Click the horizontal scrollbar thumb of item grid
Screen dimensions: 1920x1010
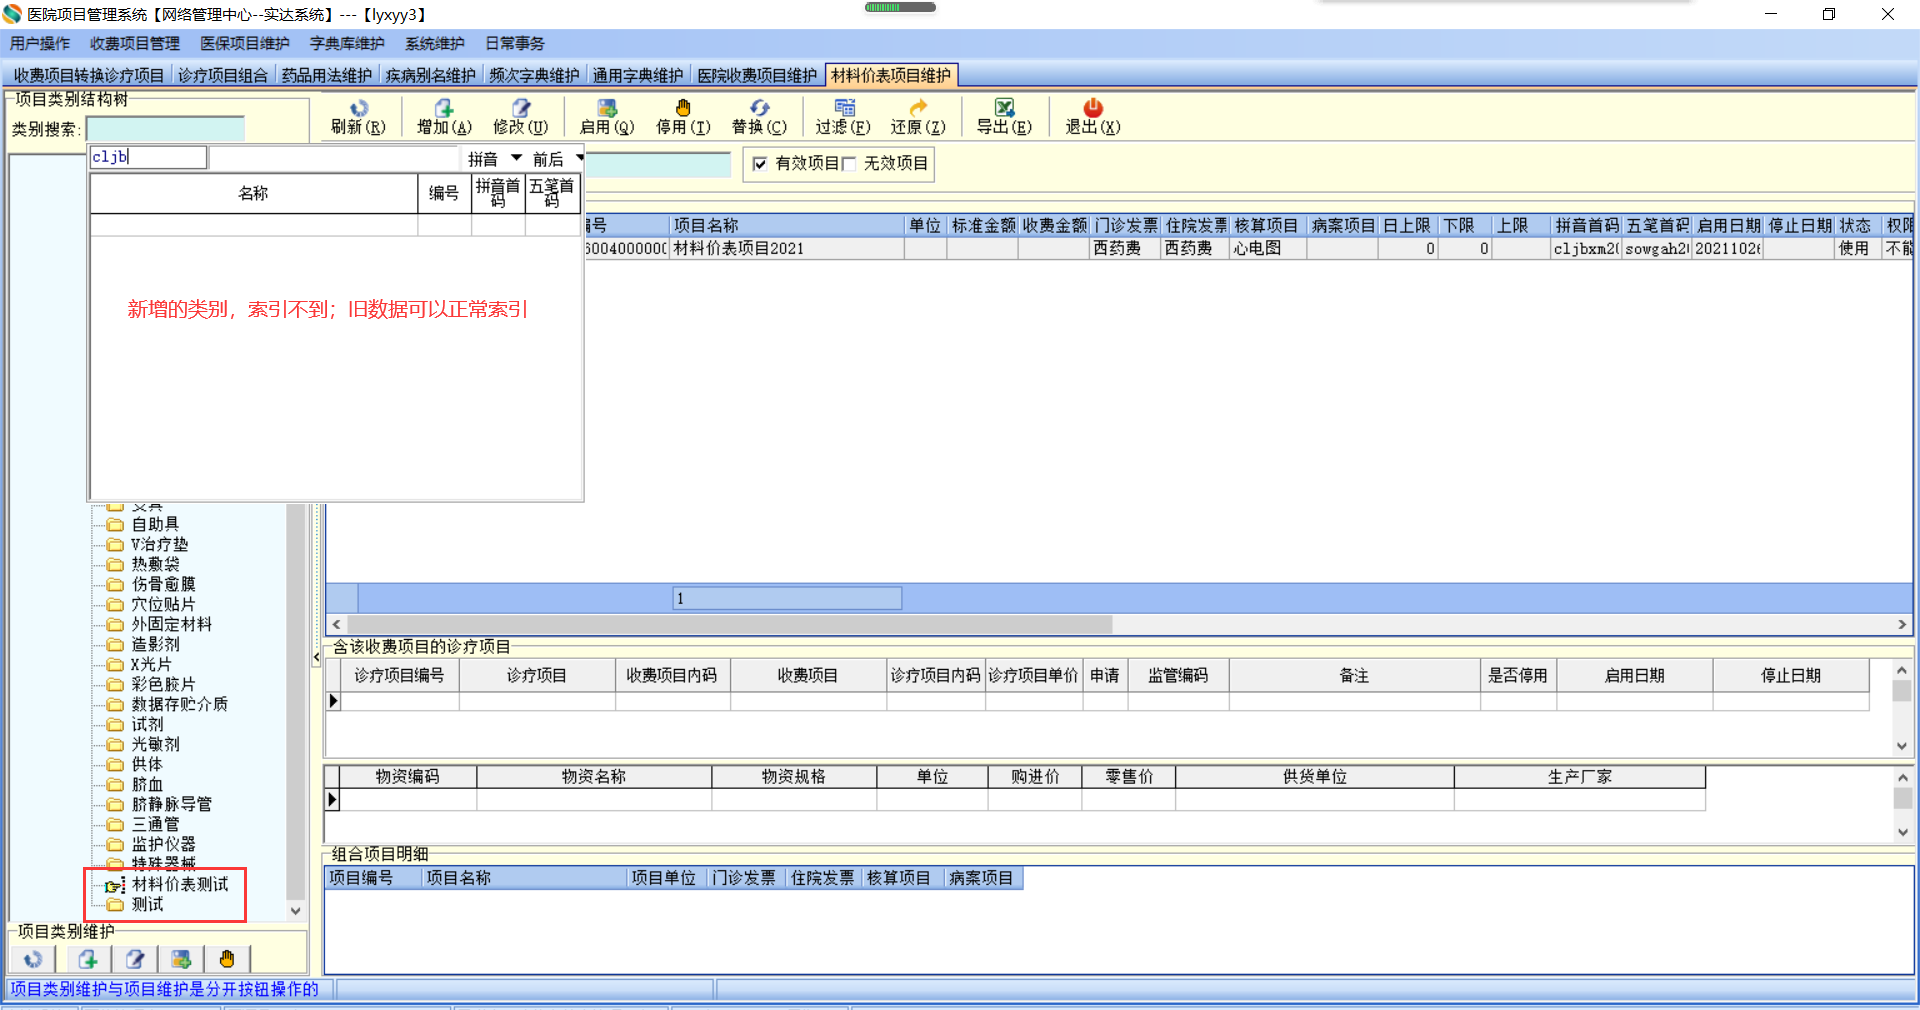[729, 624]
